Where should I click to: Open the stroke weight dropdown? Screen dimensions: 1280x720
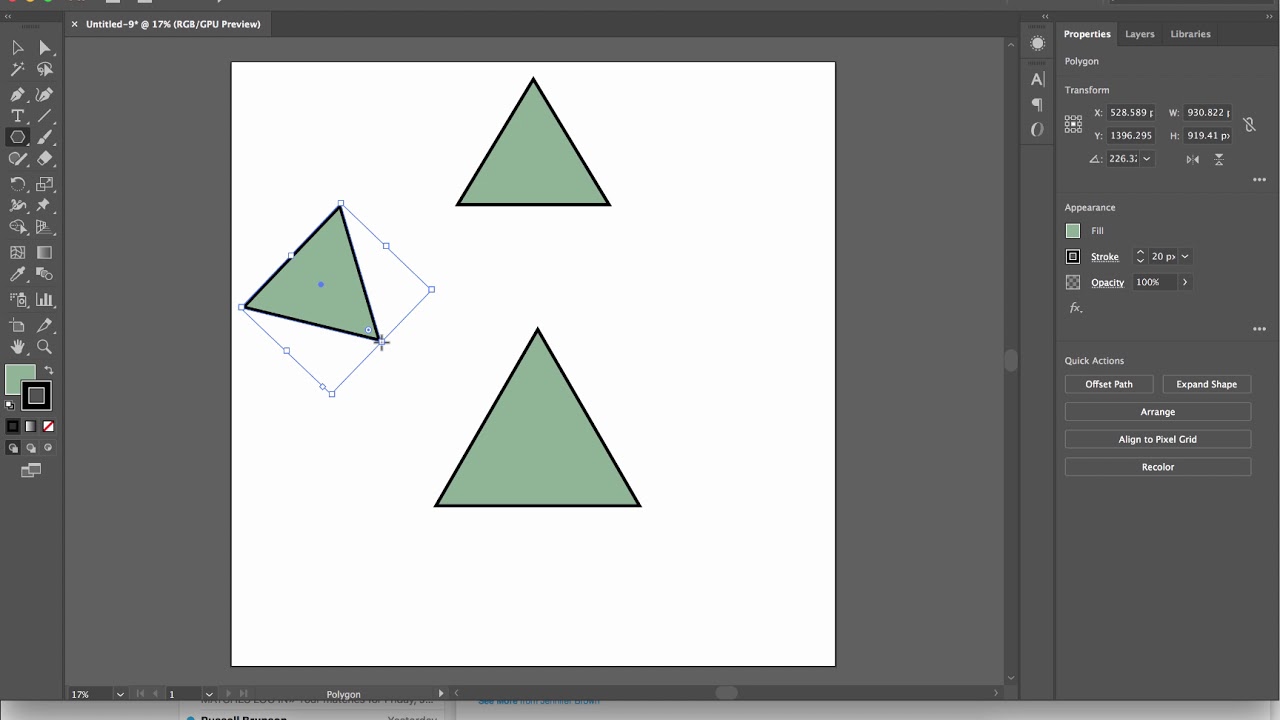1185,257
